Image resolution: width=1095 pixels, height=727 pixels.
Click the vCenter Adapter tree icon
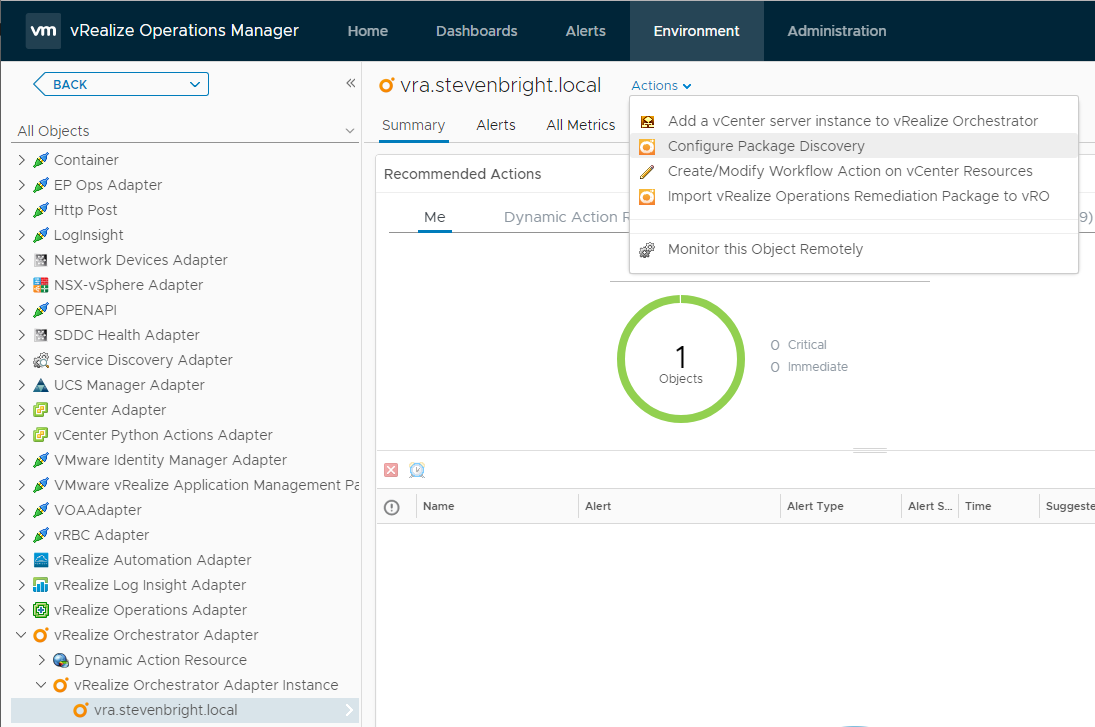click(x=41, y=410)
